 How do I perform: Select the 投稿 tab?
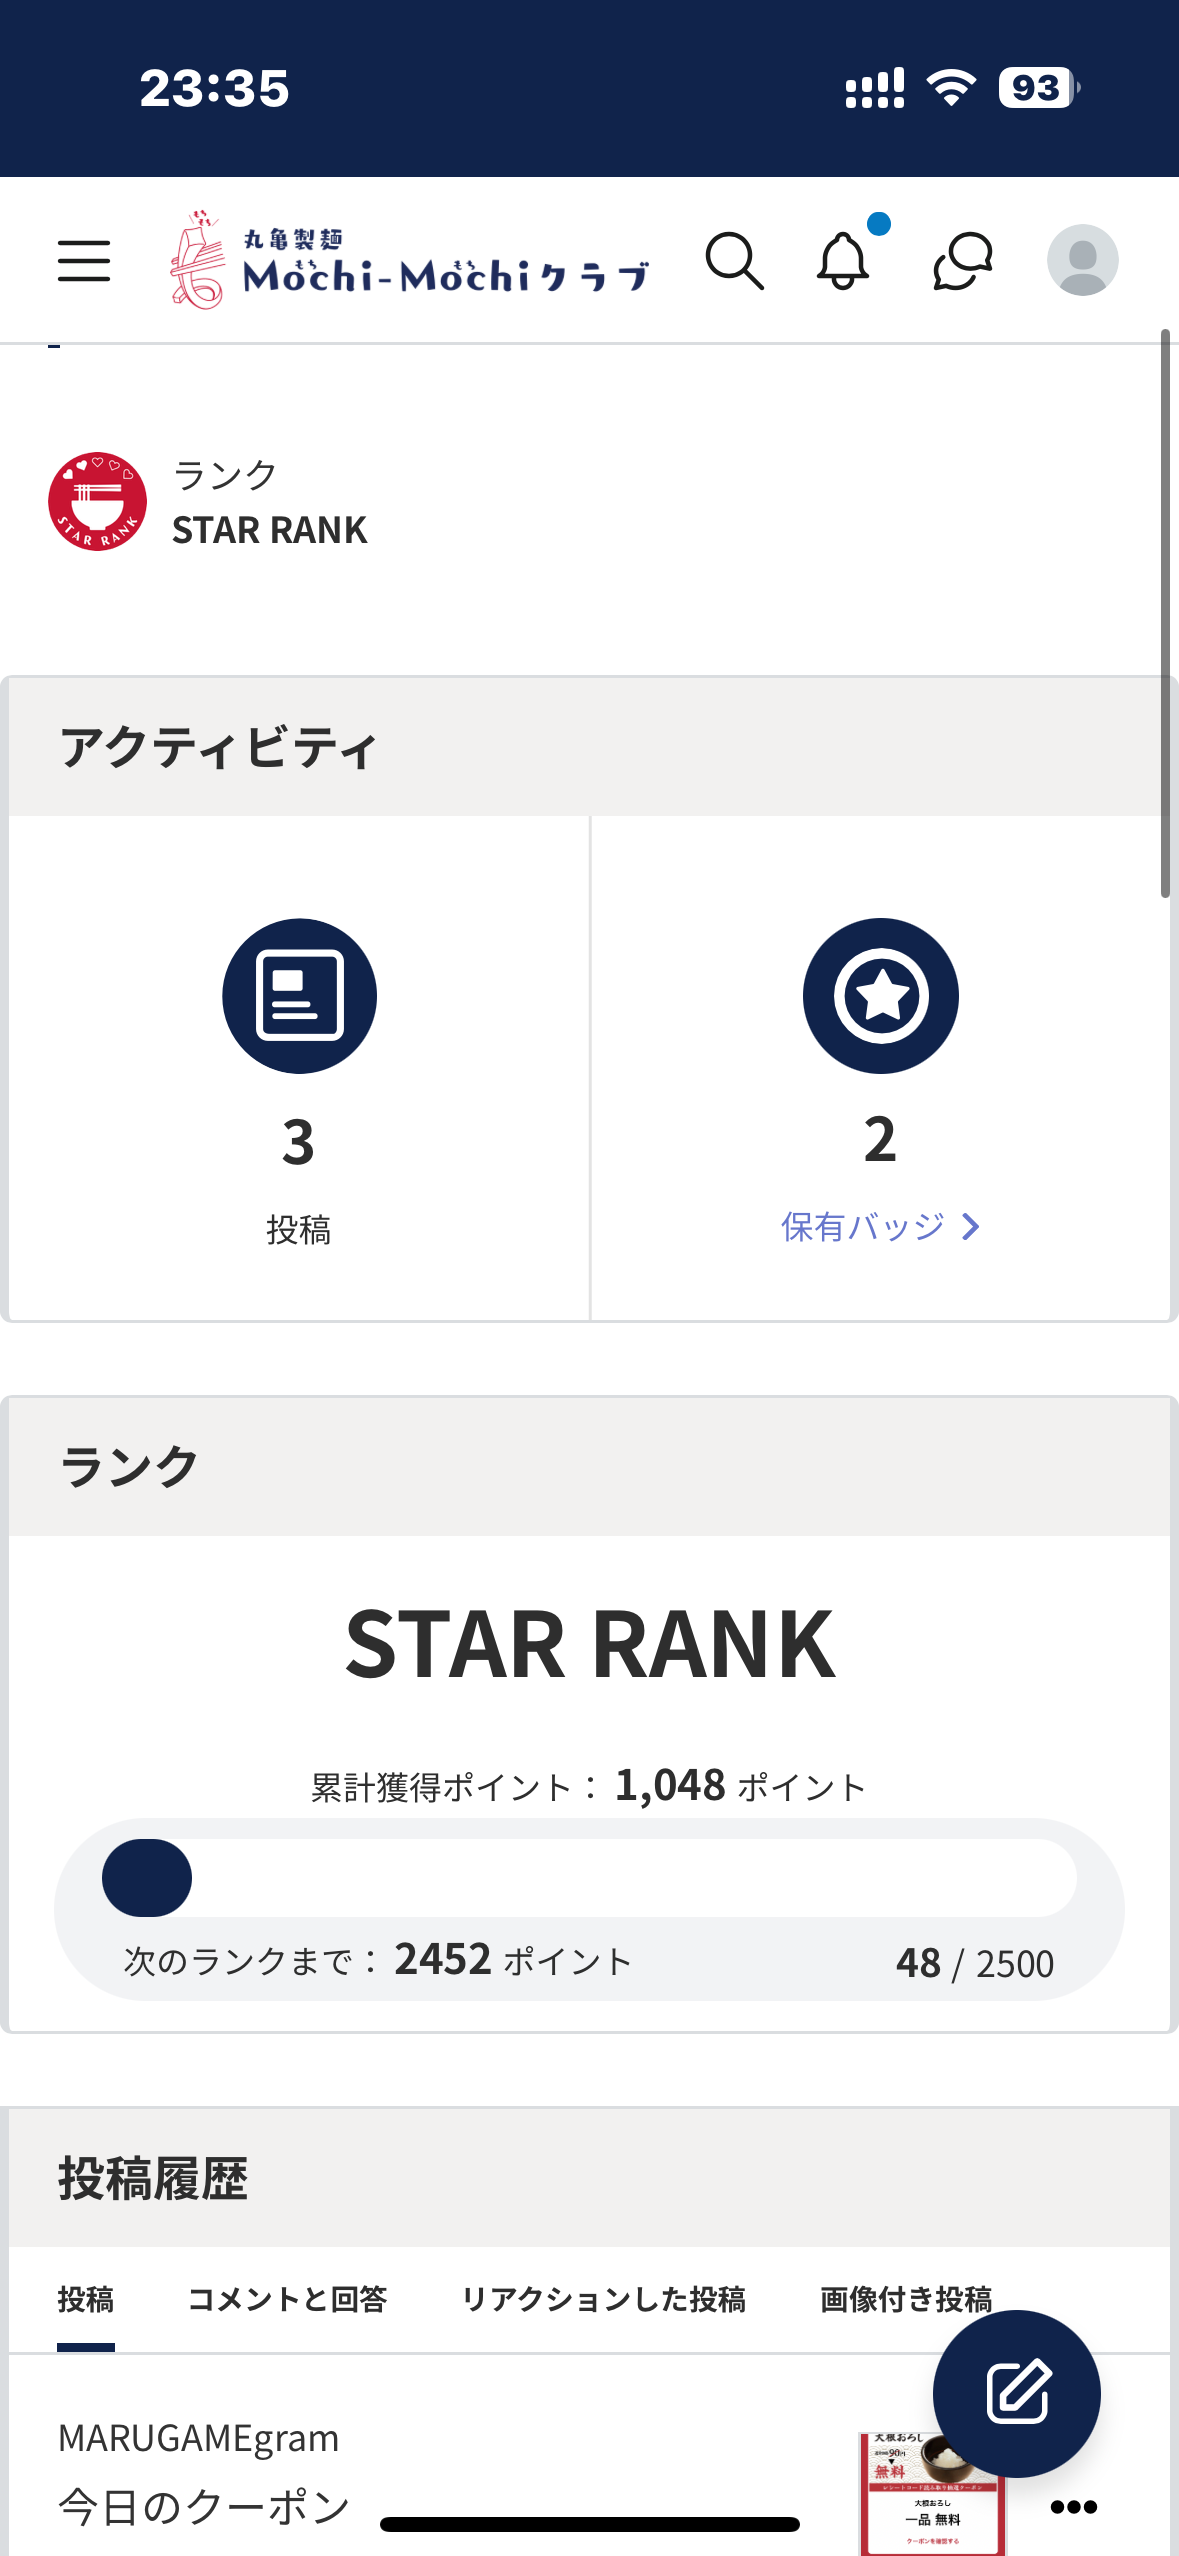pyautogui.click(x=86, y=2300)
